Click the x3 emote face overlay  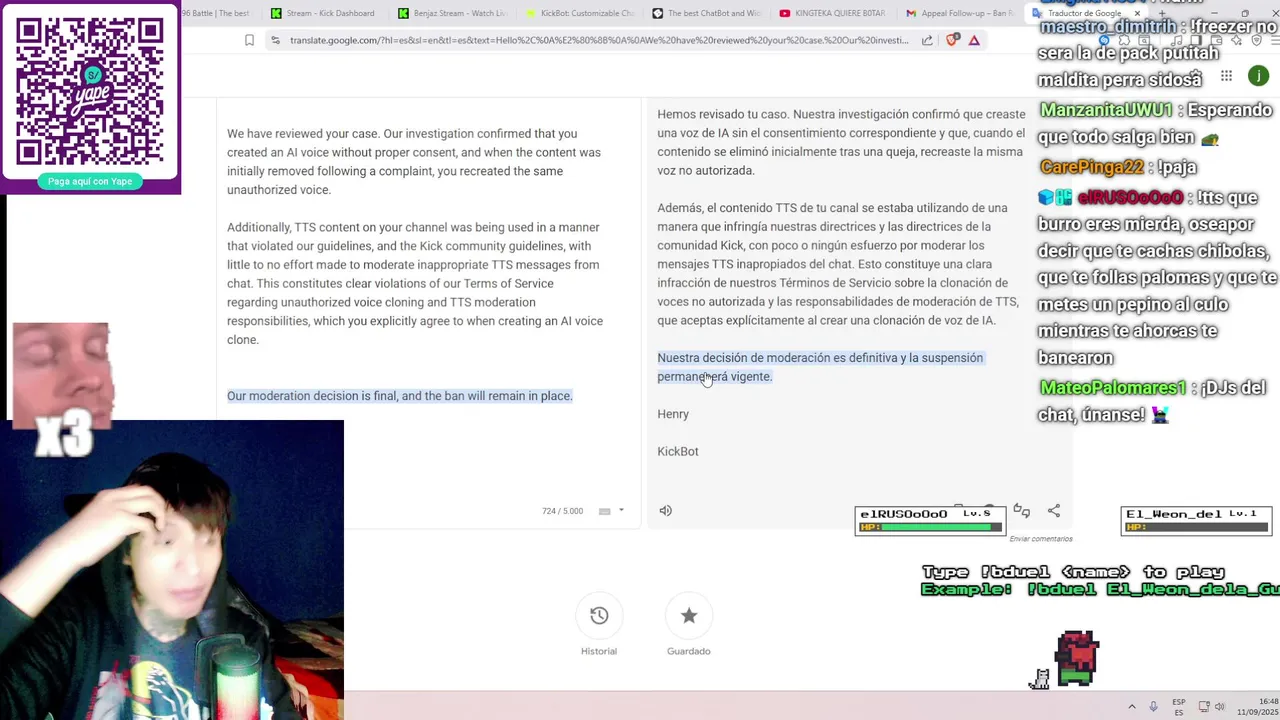tap(62, 390)
